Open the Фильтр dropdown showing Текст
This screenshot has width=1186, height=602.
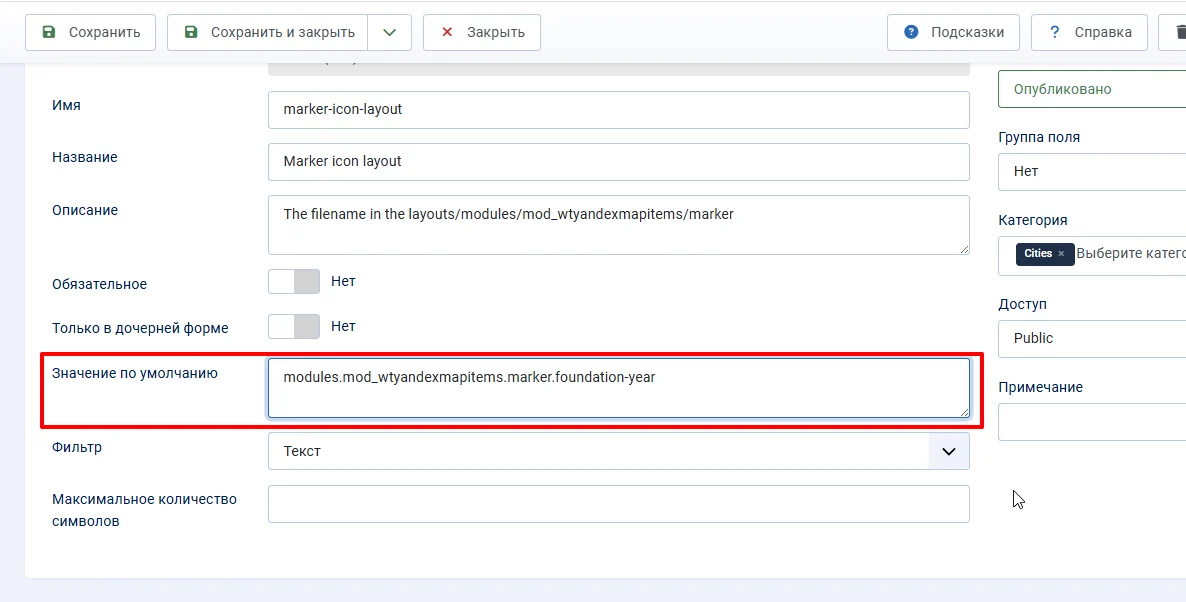click(619, 452)
